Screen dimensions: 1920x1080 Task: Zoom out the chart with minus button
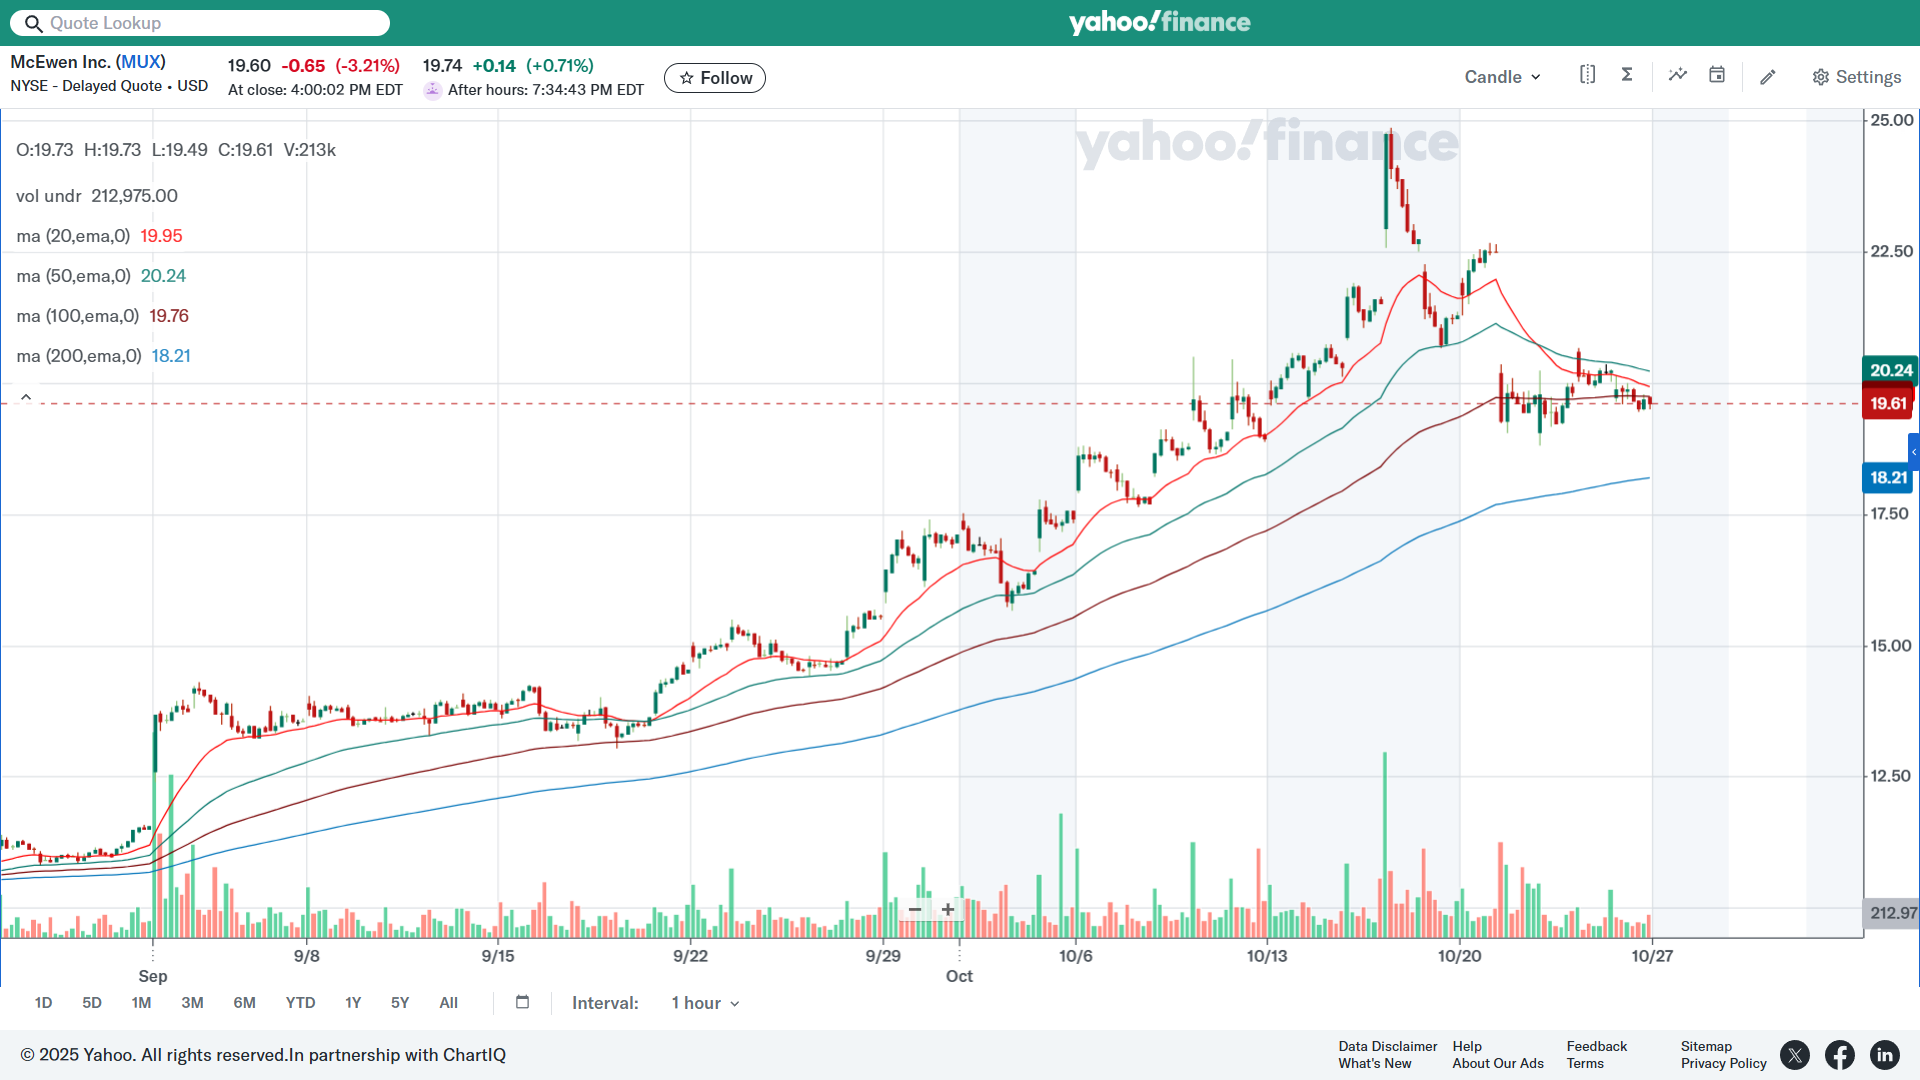click(914, 909)
